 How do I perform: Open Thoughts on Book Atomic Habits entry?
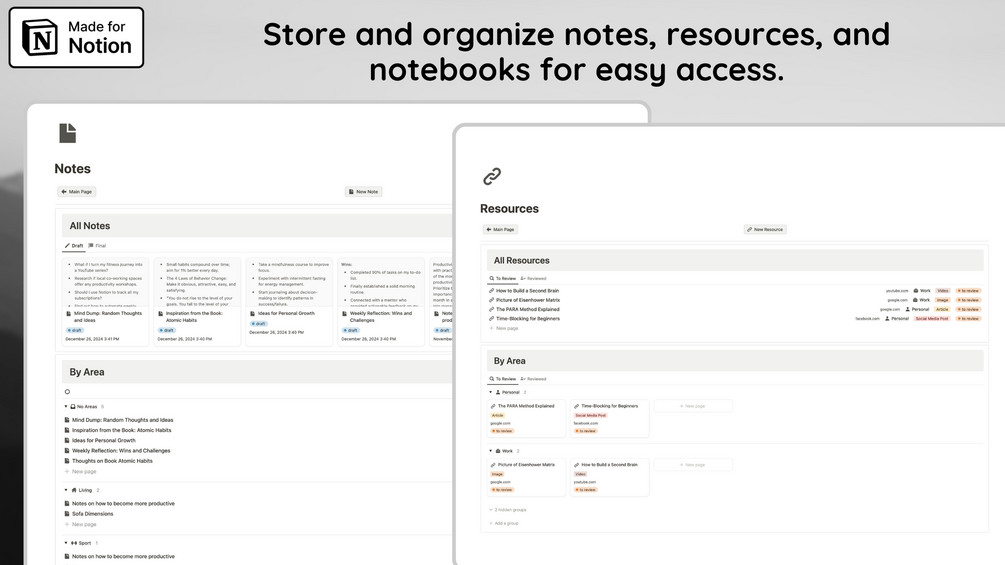112,461
